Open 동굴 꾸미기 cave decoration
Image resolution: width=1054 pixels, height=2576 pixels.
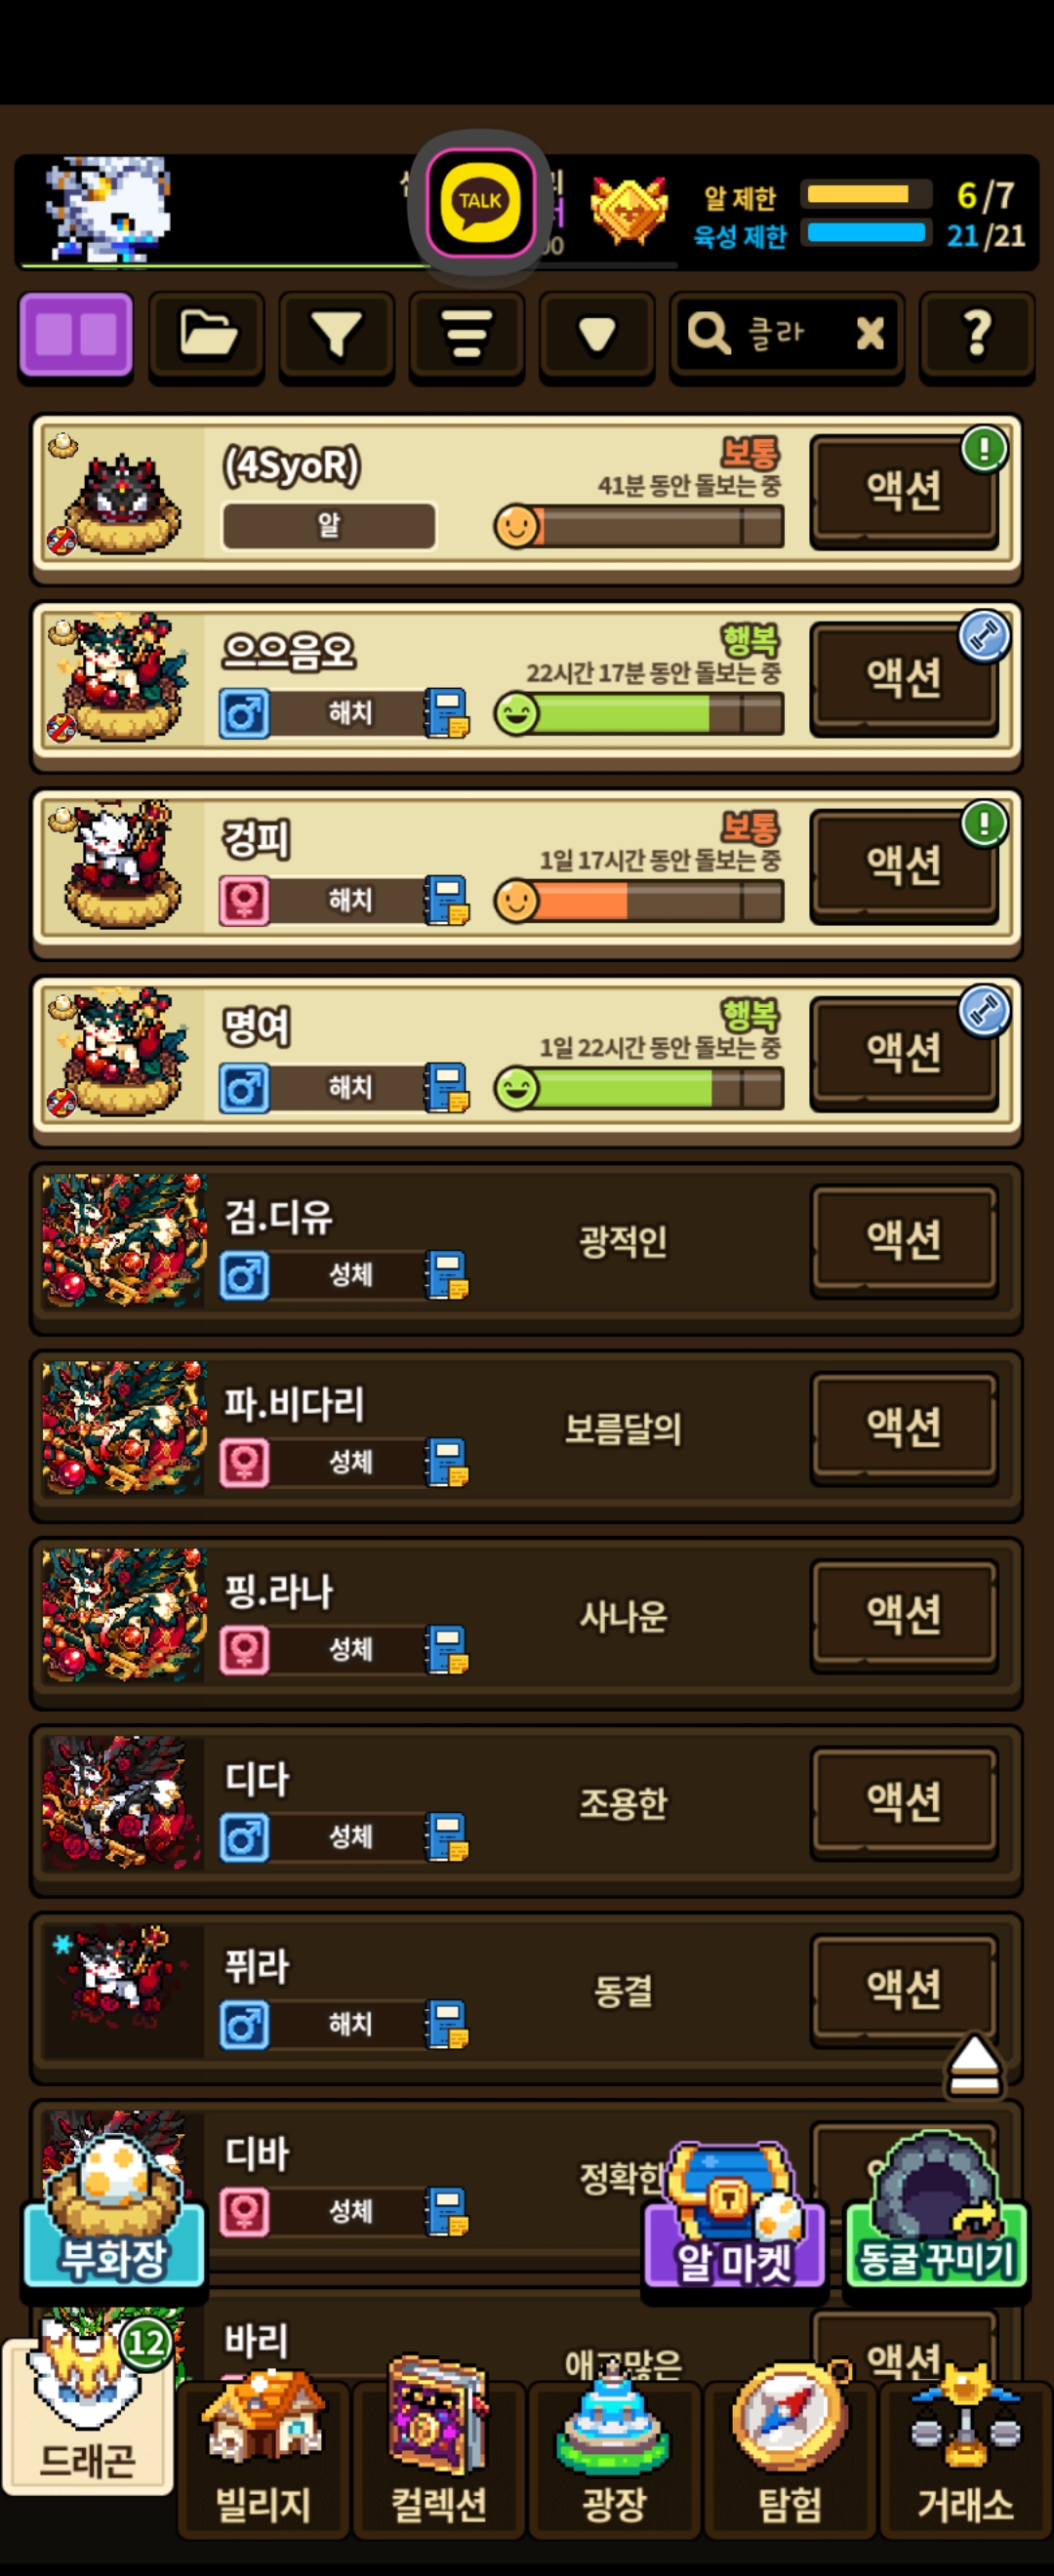[x=936, y=2210]
